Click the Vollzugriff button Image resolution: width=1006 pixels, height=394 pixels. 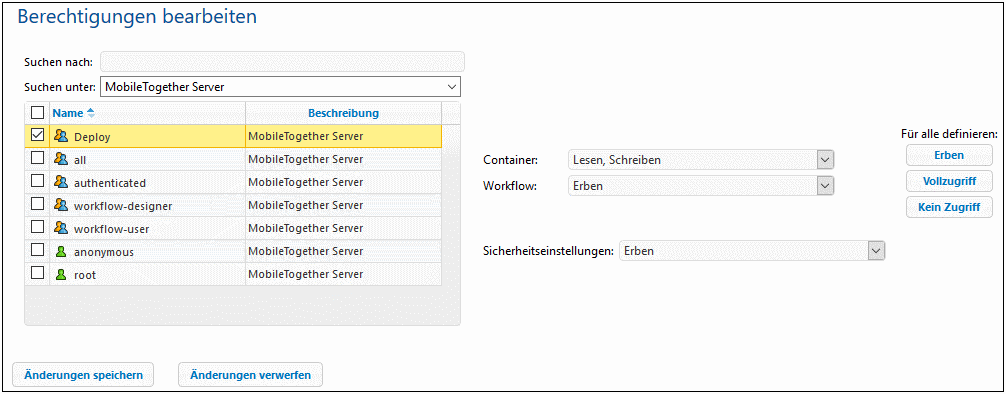pyautogui.click(x=950, y=181)
